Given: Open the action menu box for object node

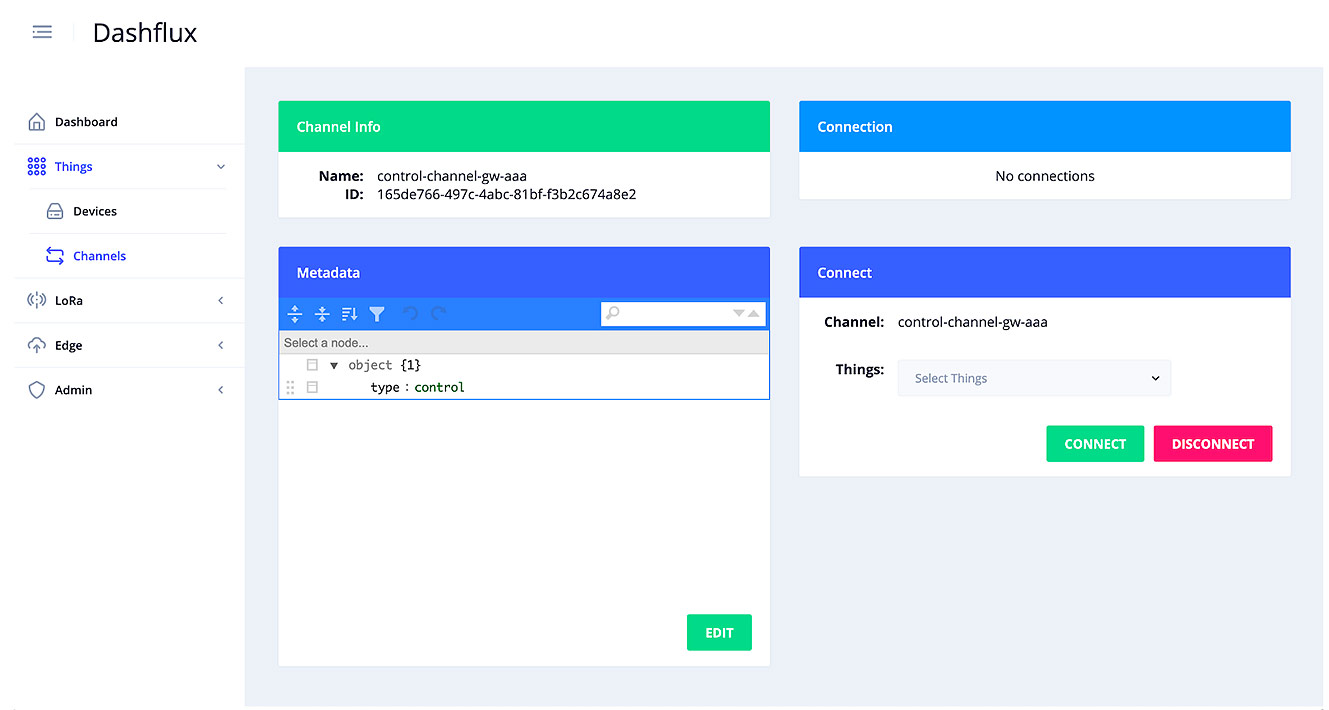Looking at the screenshot, I should point(312,365).
